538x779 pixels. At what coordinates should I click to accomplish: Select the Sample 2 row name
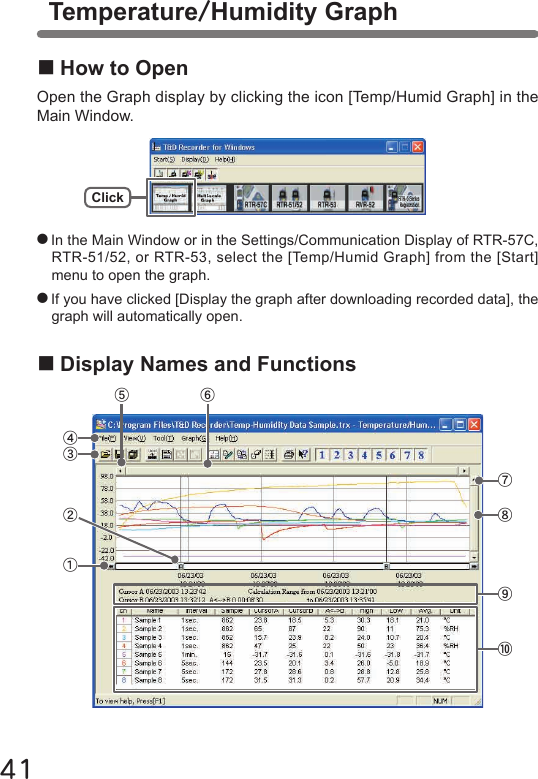coord(148,629)
